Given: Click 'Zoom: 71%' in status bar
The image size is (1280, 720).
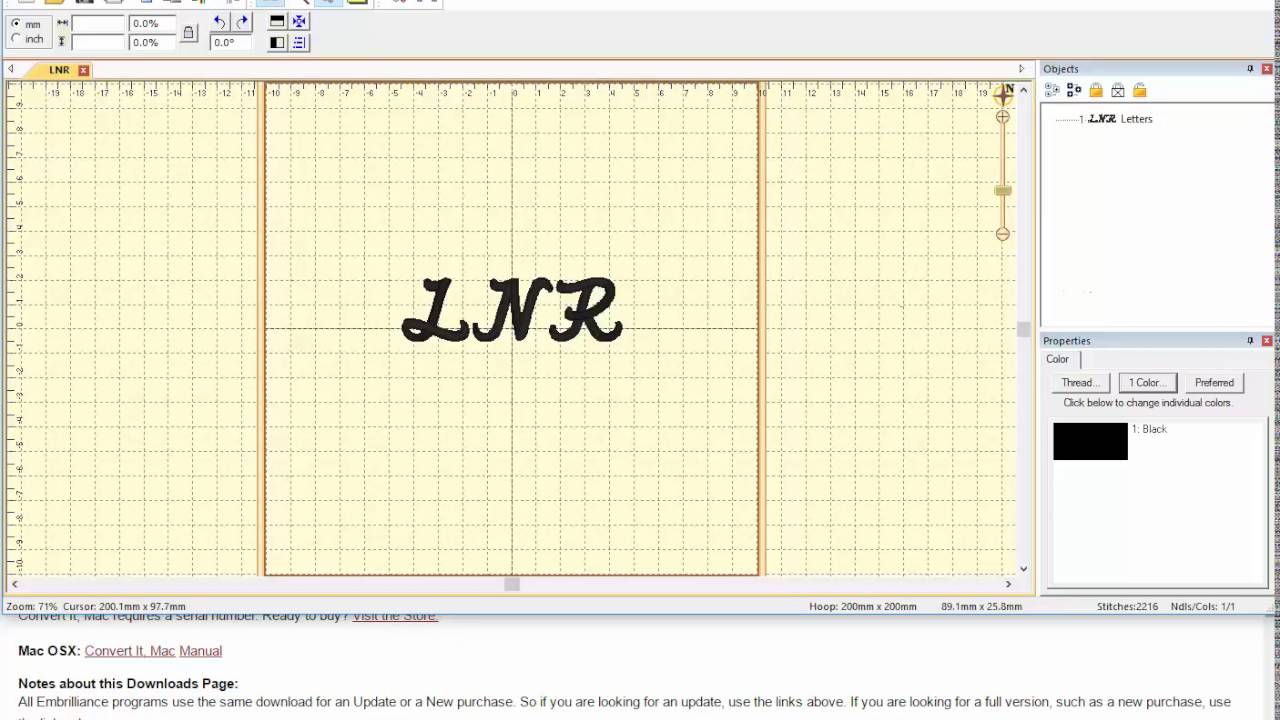Looking at the screenshot, I should click(32, 607).
